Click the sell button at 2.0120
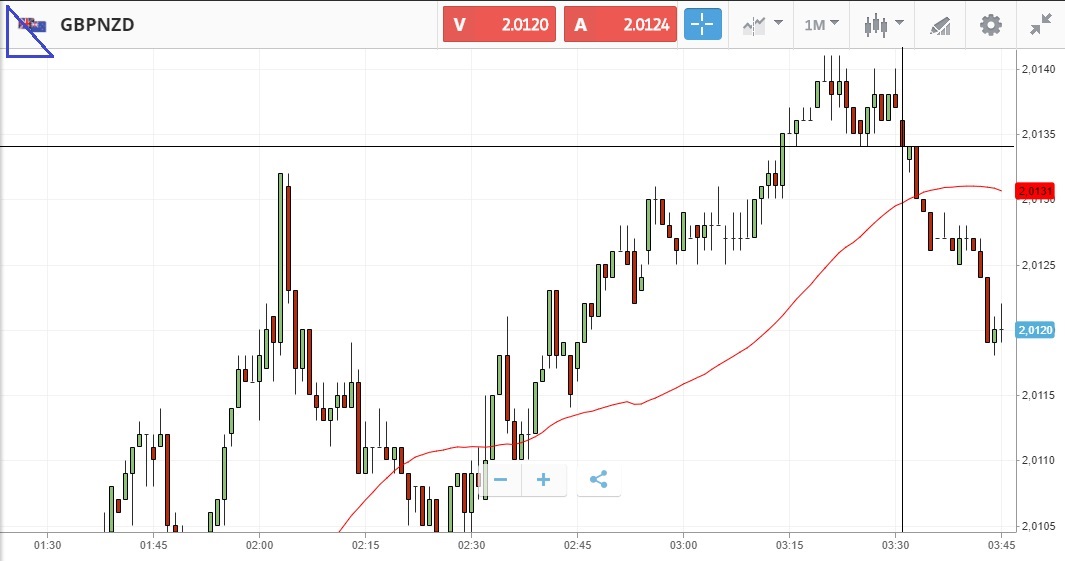This screenshot has width=1065, height=561. coord(501,25)
